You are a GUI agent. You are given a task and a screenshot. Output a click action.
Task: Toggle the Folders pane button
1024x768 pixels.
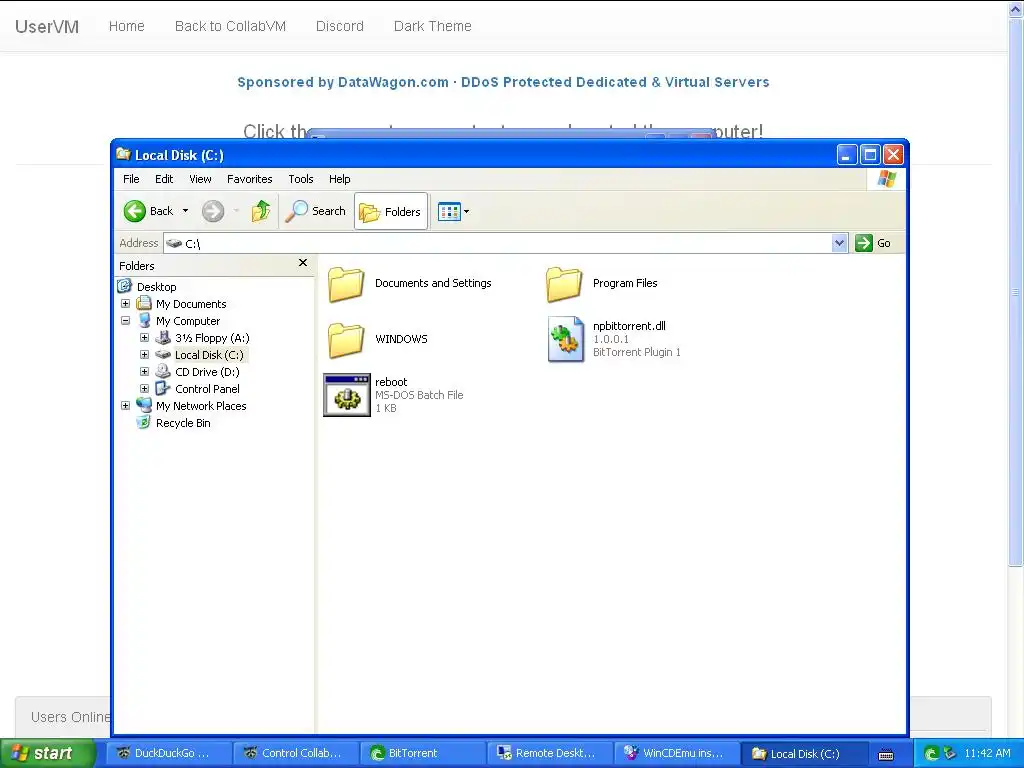click(391, 211)
